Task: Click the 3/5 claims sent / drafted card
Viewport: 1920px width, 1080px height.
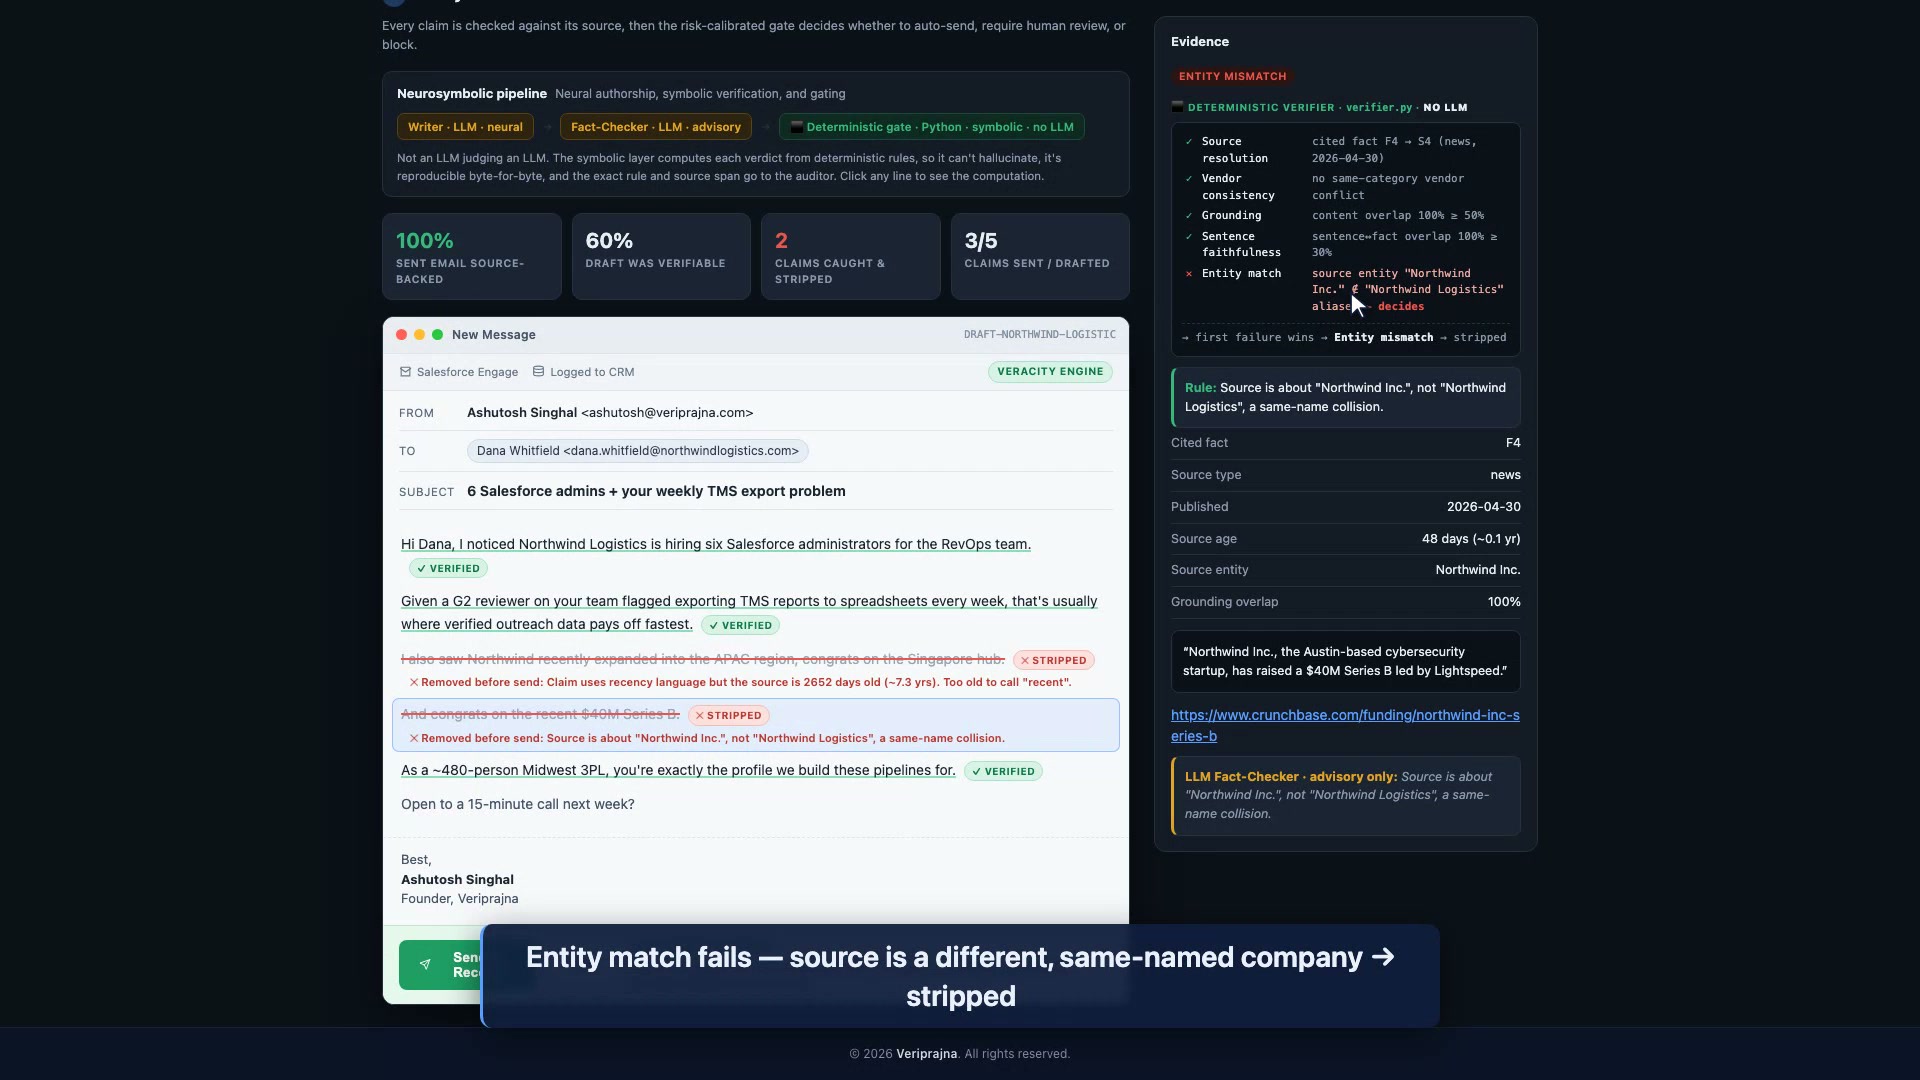Action: tap(1040, 257)
